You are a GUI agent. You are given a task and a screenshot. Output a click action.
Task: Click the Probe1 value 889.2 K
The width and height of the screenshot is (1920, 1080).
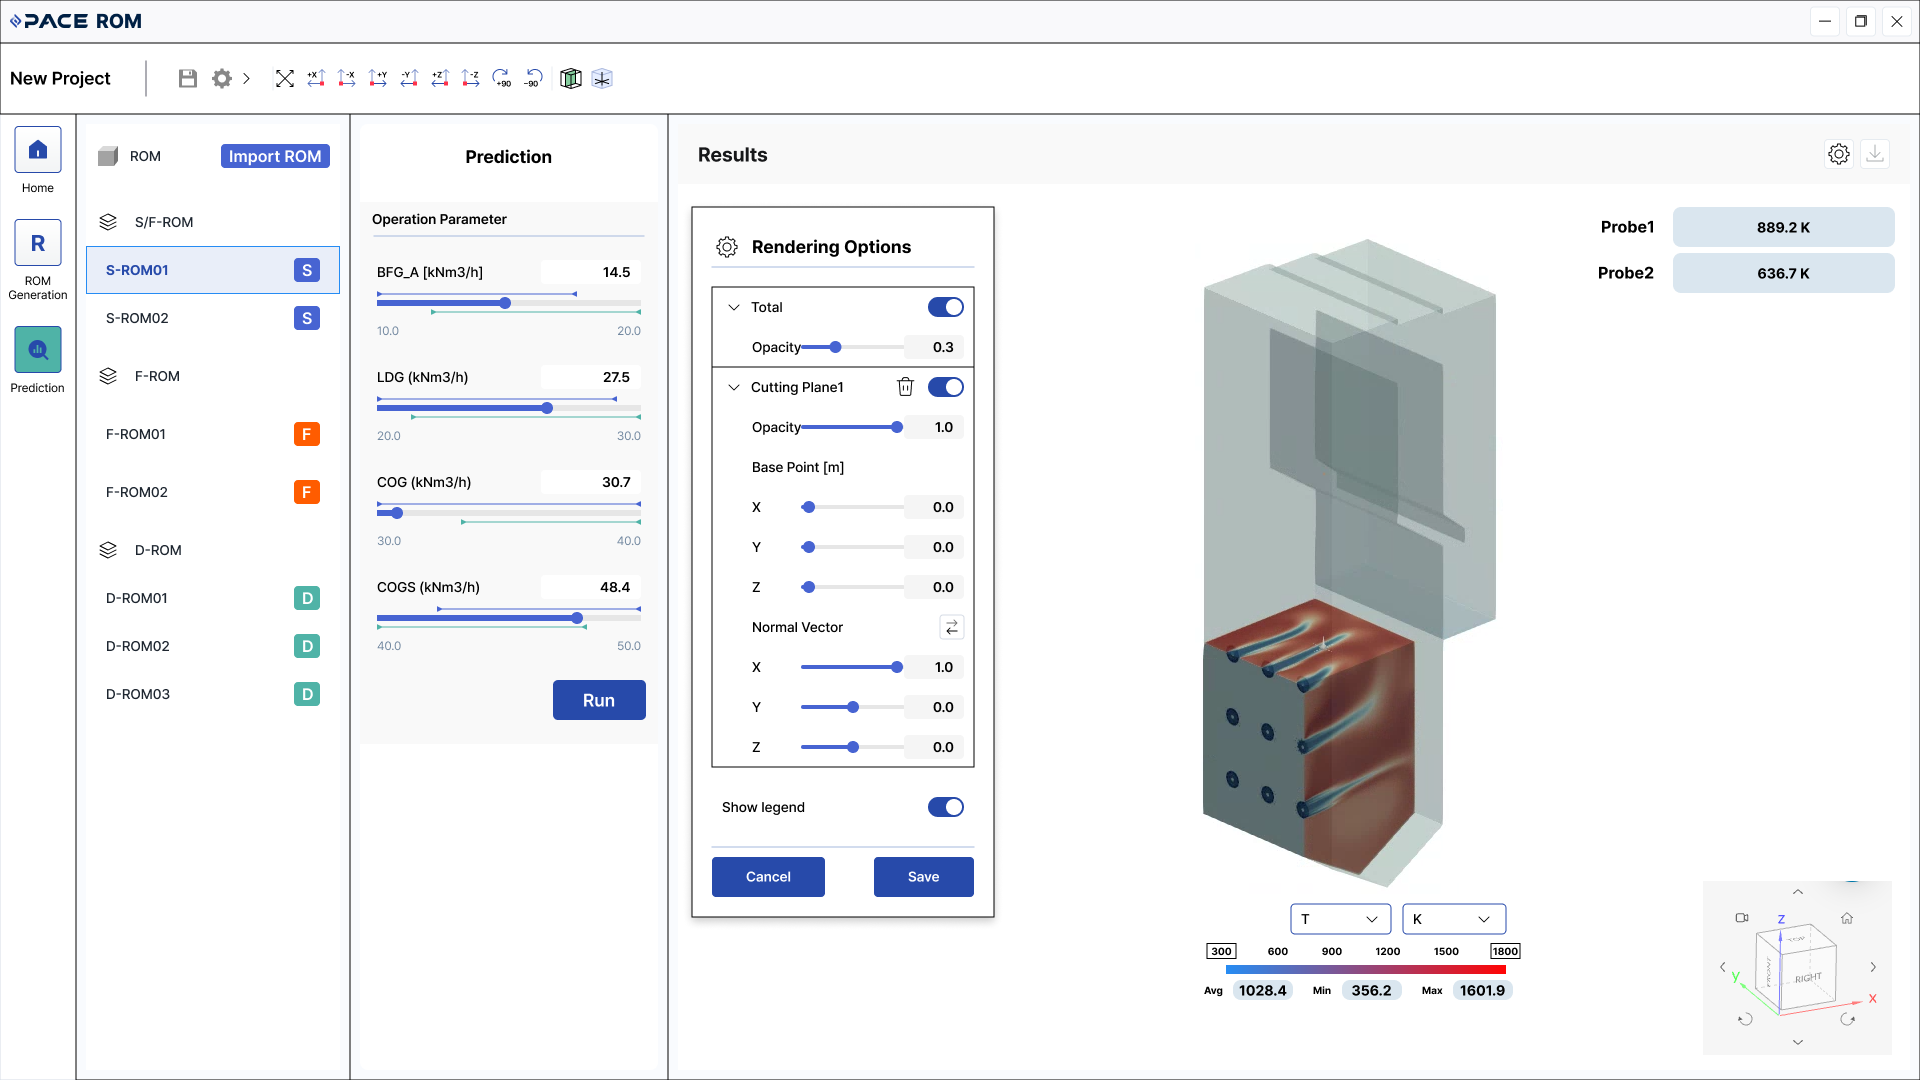pyautogui.click(x=1784, y=227)
